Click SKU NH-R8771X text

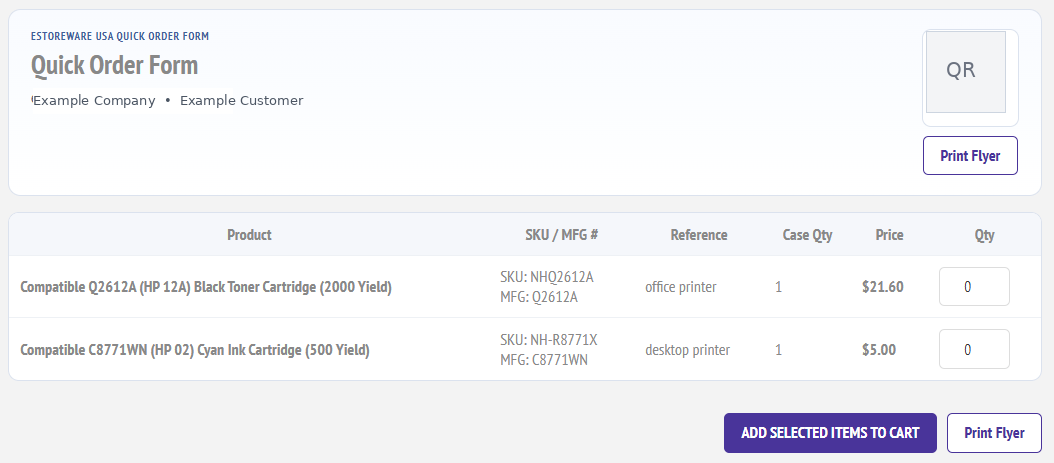[549, 340]
